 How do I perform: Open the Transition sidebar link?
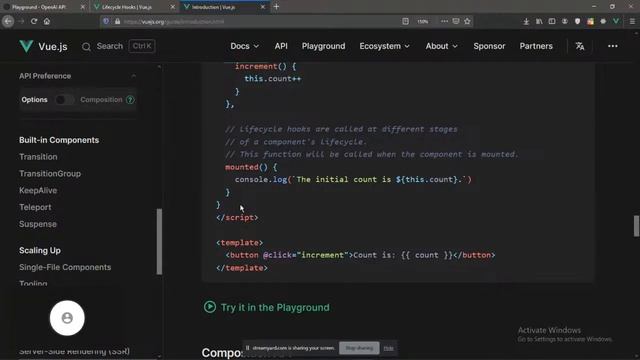pyautogui.click(x=38, y=157)
